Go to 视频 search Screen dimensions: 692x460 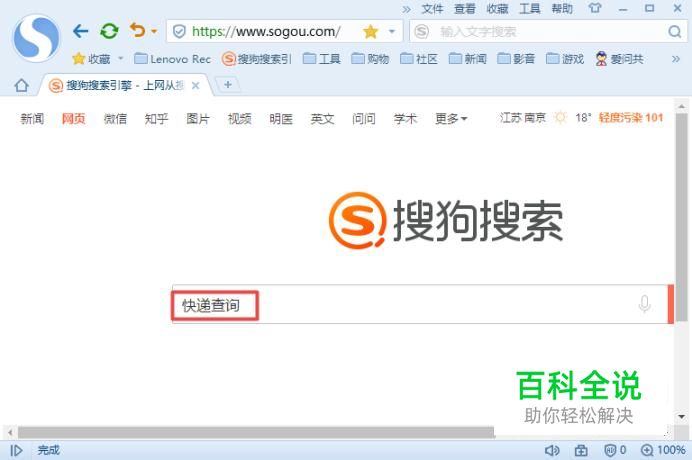[x=240, y=118]
